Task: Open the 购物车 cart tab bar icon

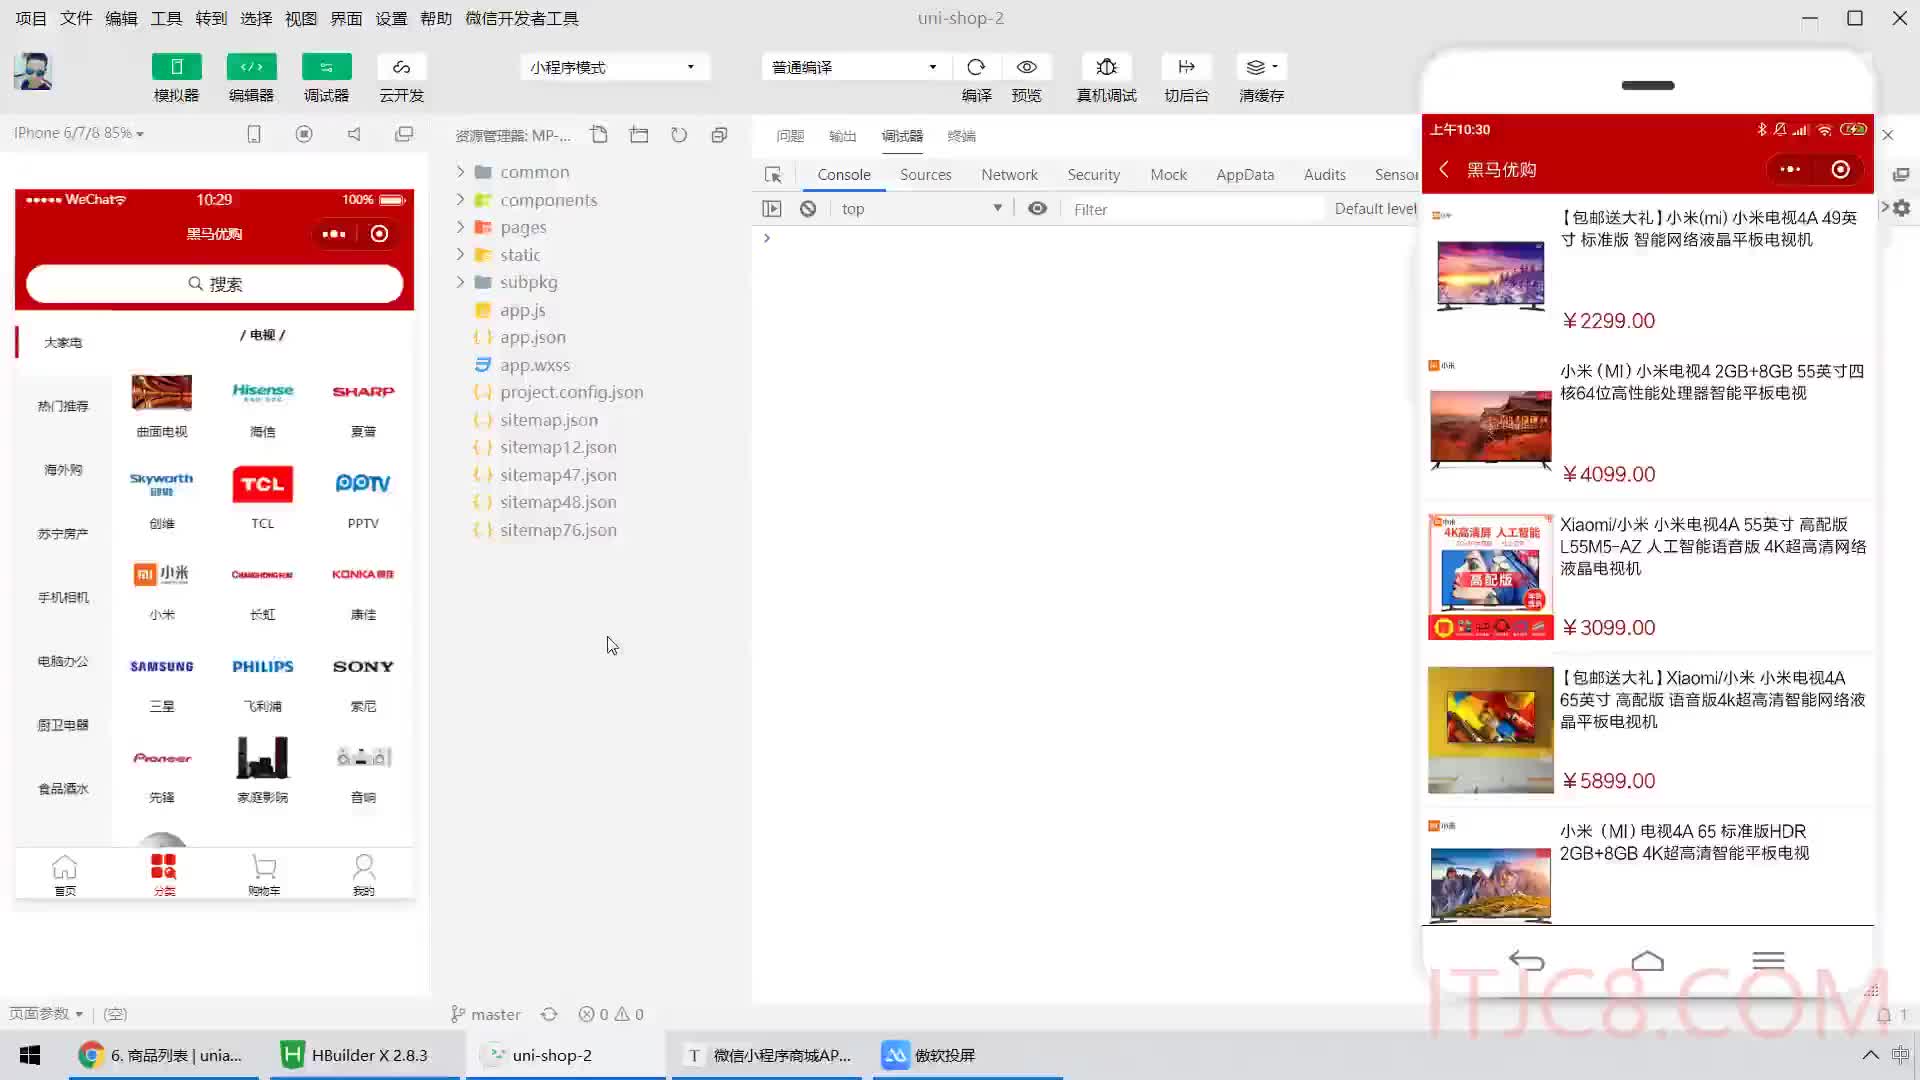Action: coord(264,874)
